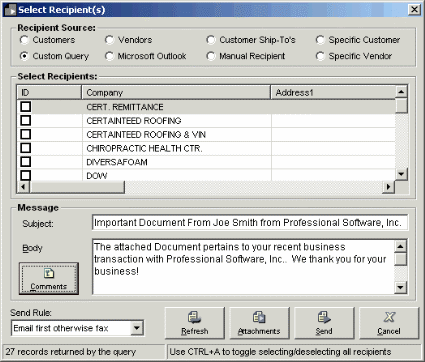Select the CHIROPRACTIC HEALTH CTR. company cell
The image size is (425, 362).
pos(177,148)
